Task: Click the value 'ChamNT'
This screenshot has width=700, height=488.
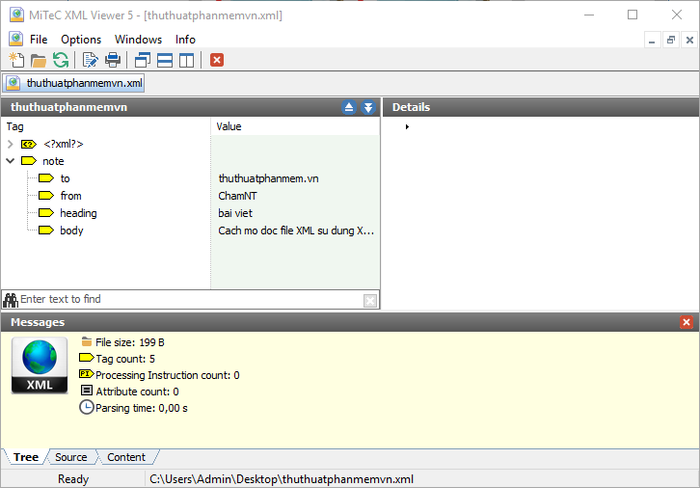Action: click(238, 196)
